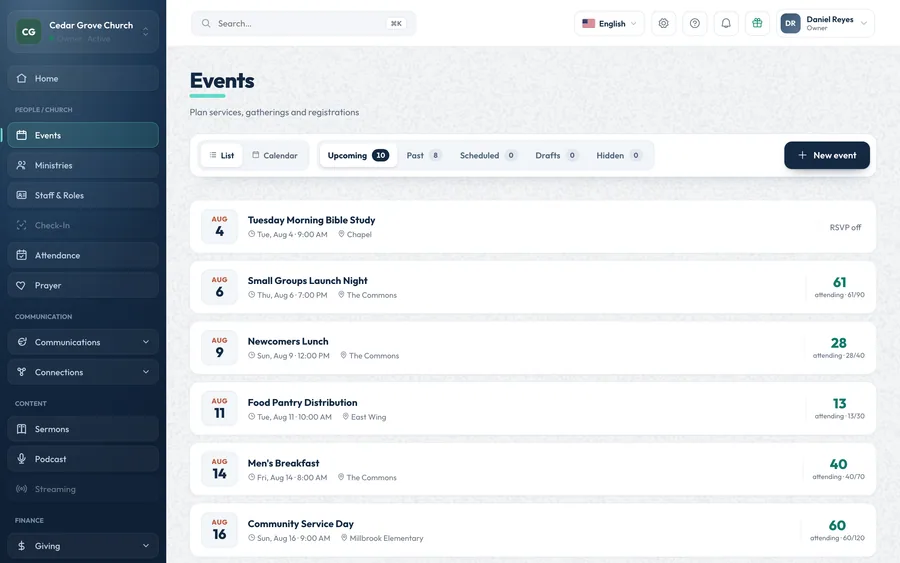Select the Drafts tab
The width and height of the screenshot is (900, 563).
coord(556,156)
